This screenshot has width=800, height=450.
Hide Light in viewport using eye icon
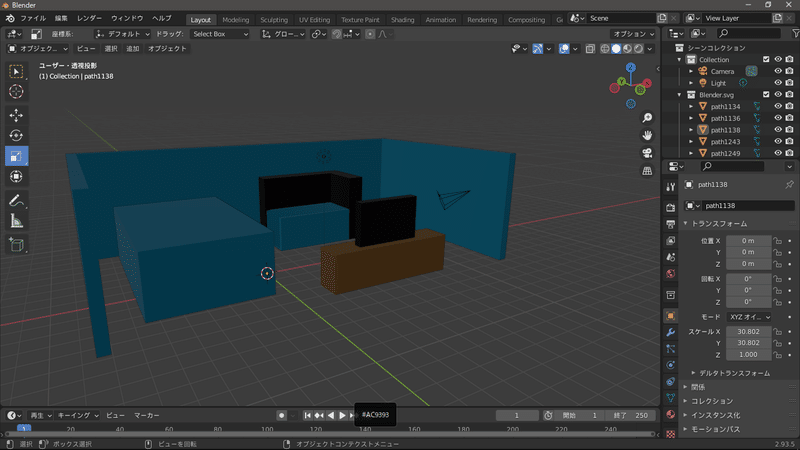[x=778, y=83]
